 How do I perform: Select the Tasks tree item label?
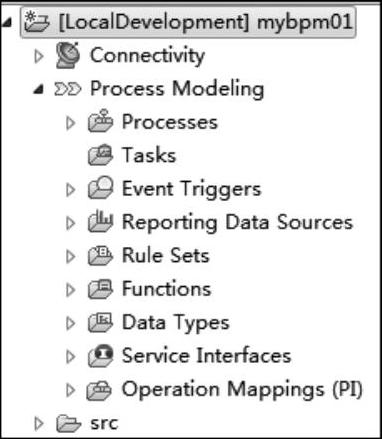pyautogui.click(x=149, y=155)
